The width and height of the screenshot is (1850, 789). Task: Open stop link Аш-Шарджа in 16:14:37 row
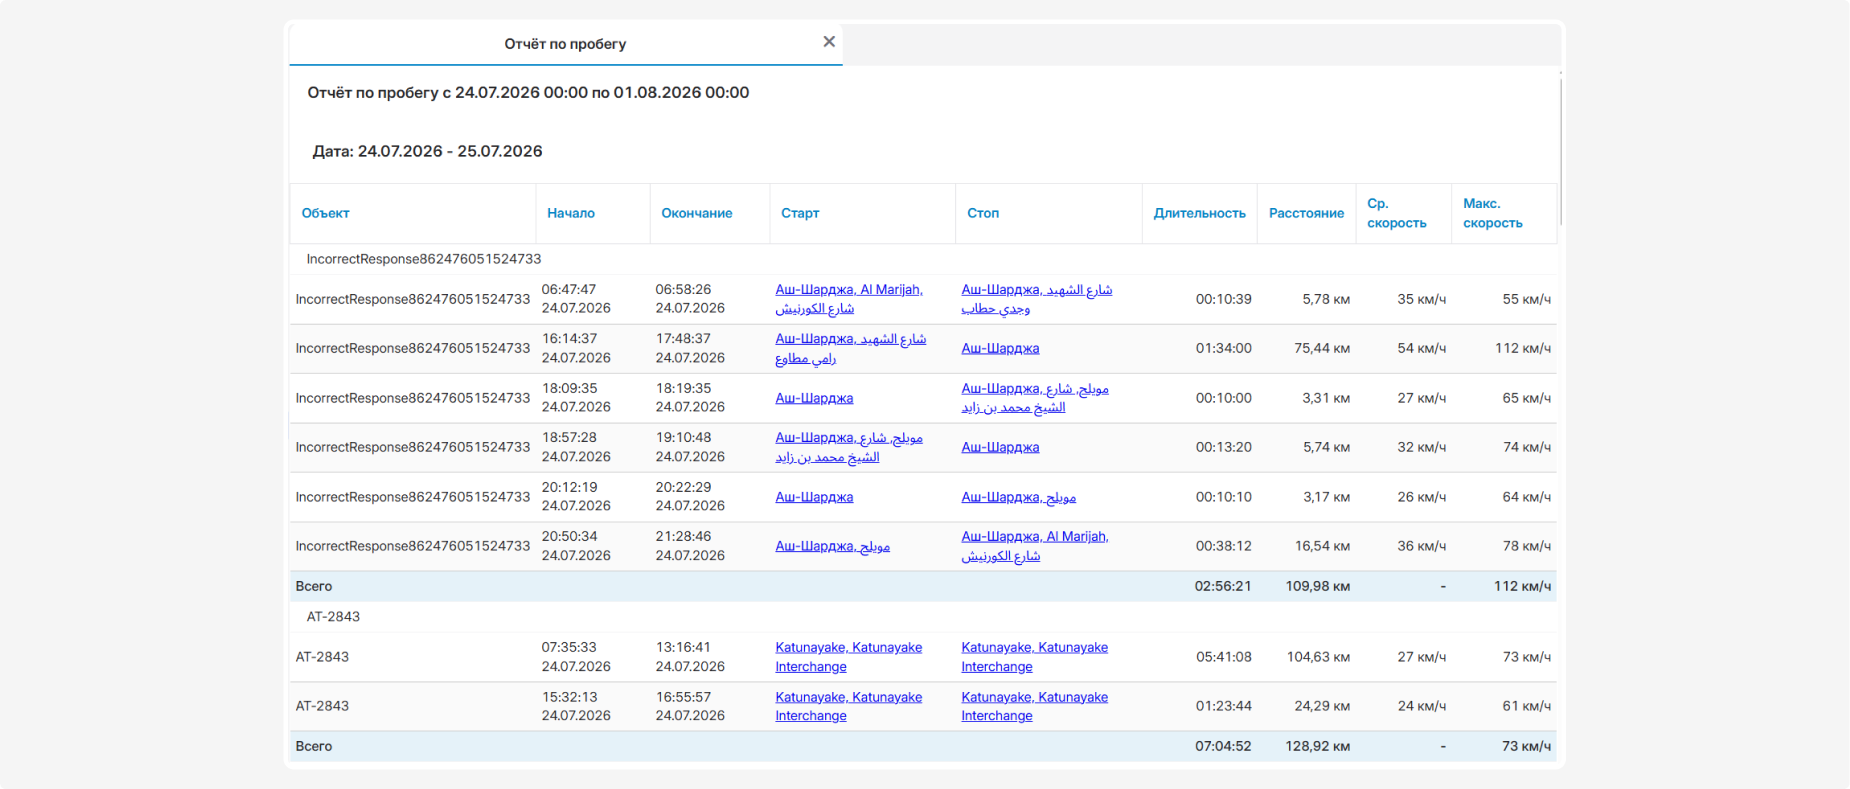1000,348
